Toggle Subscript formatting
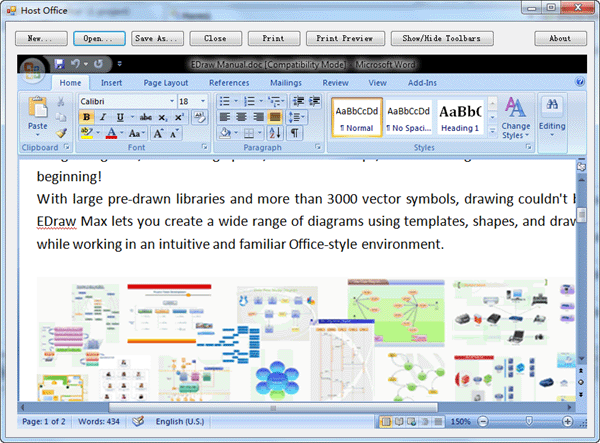This screenshot has height=443, width=600. pos(162,117)
